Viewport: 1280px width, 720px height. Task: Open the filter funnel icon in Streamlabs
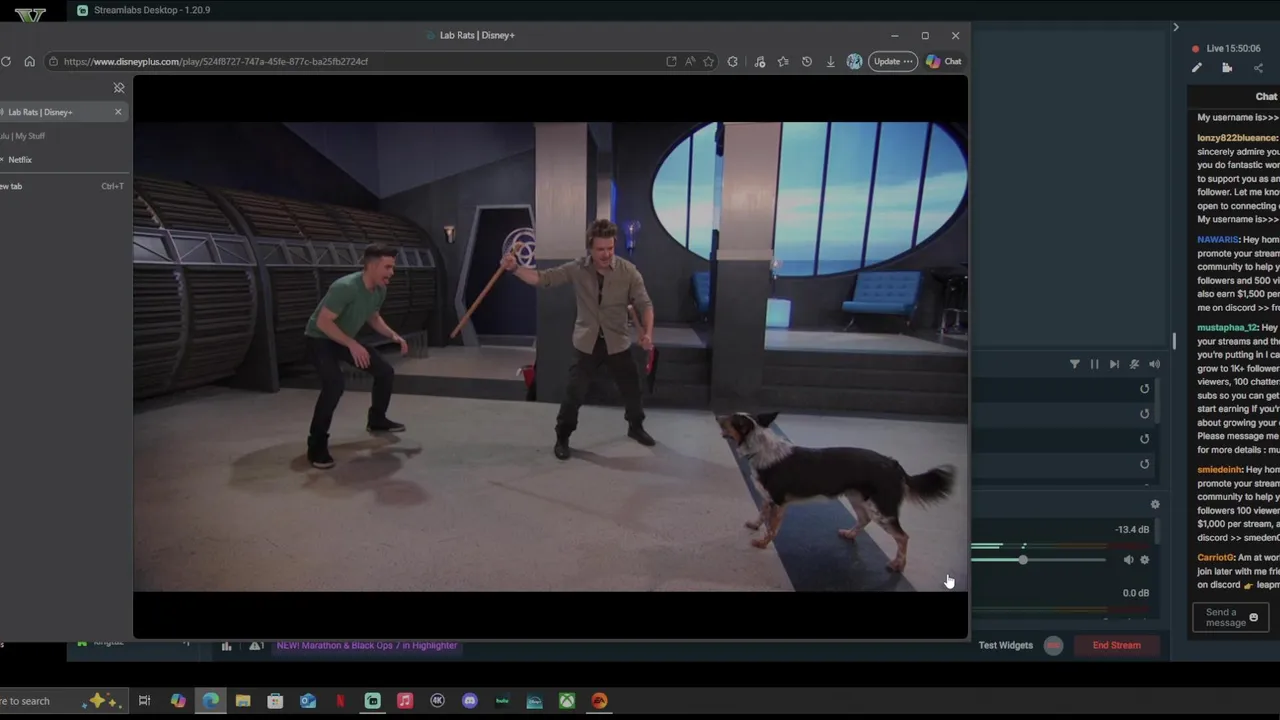(x=1075, y=365)
